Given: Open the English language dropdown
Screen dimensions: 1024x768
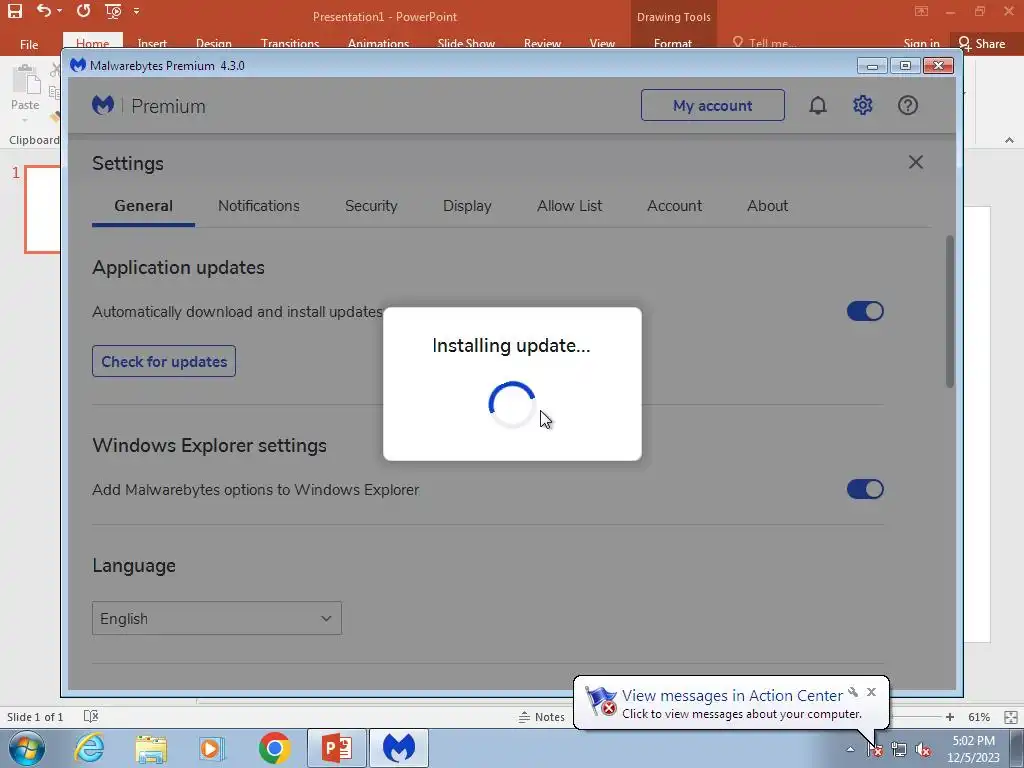Looking at the screenshot, I should (217, 618).
